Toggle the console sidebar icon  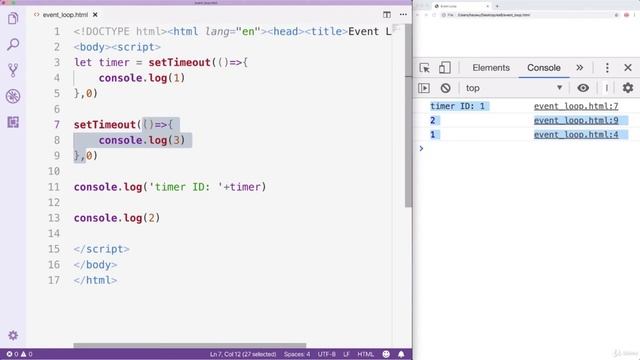(x=424, y=88)
